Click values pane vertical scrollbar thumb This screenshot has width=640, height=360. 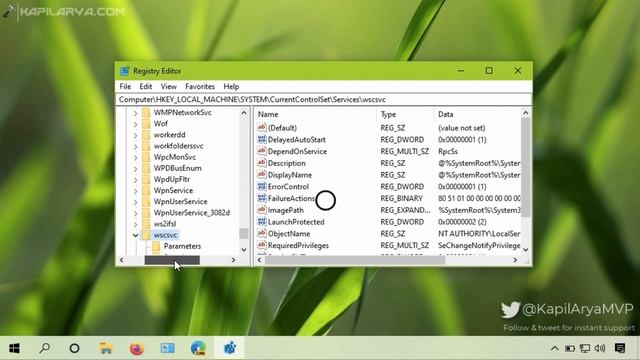pos(525,167)
